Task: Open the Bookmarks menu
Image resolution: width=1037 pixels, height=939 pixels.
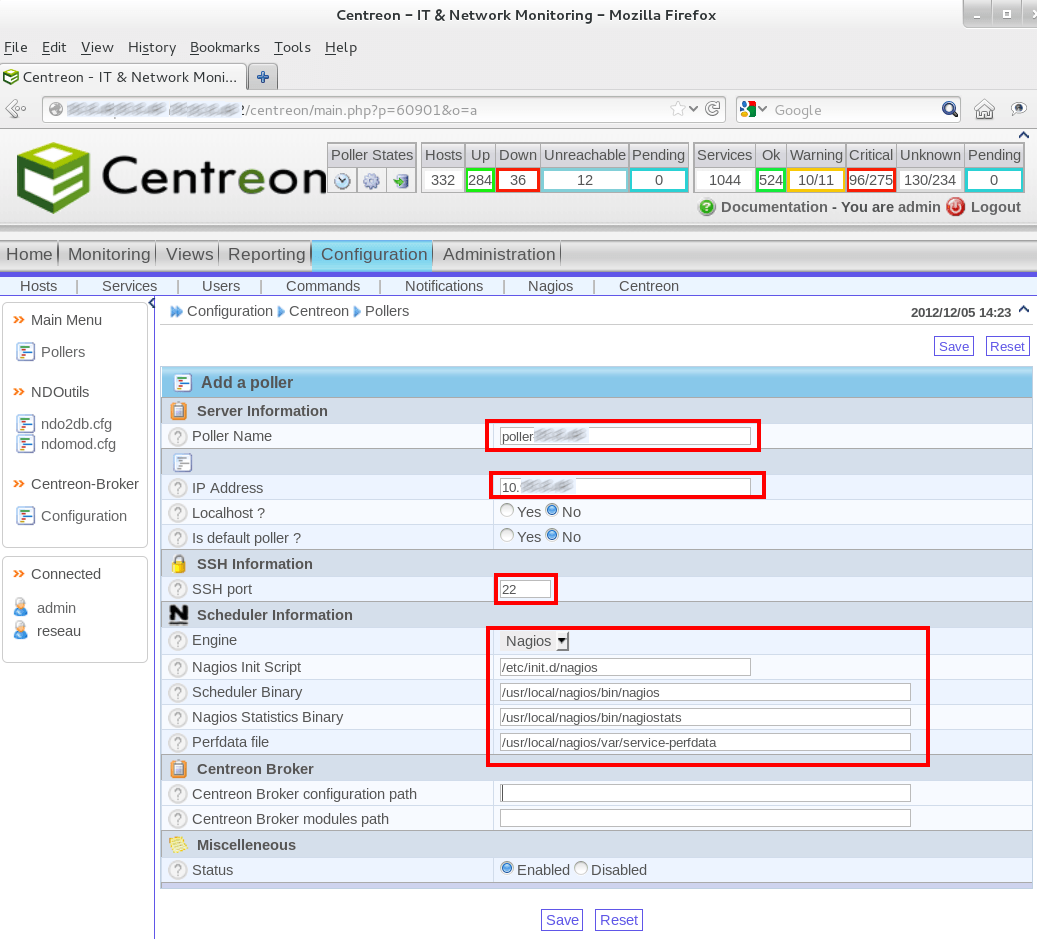Action: pyautogui.click(x=224, y=47)
